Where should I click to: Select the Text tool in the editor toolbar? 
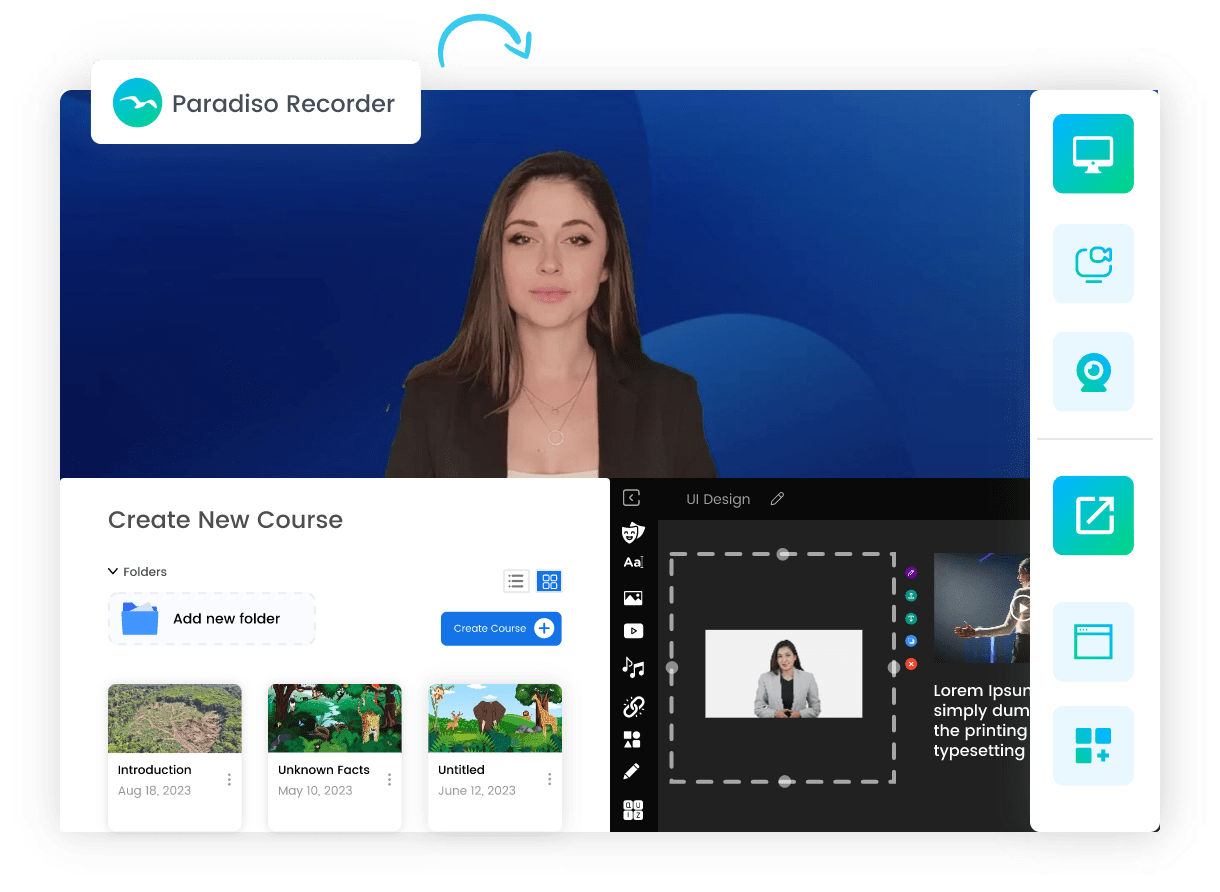click(633, 561)
